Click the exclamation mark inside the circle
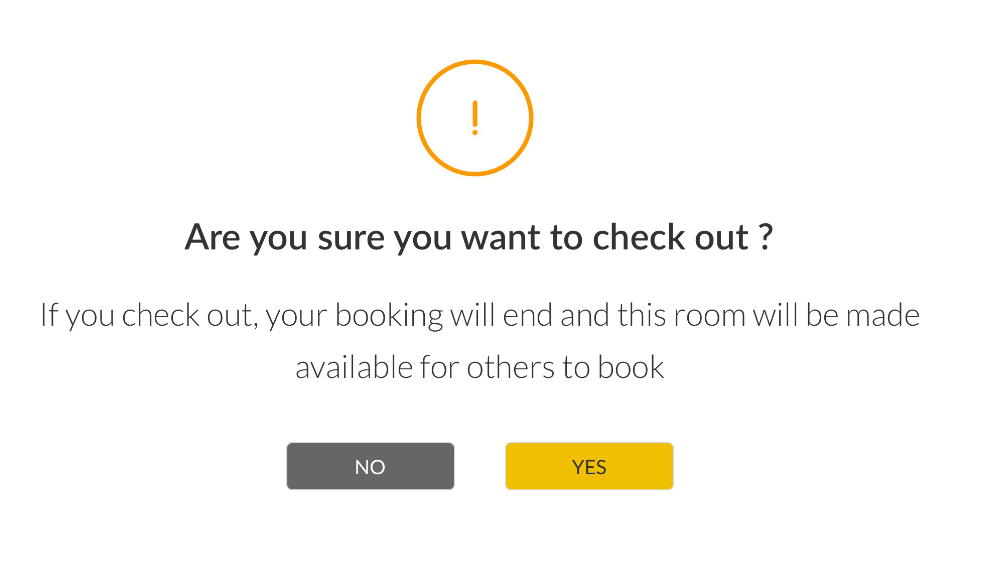The width and height of the screenshot is (1000, 569). tap(474, 118)
